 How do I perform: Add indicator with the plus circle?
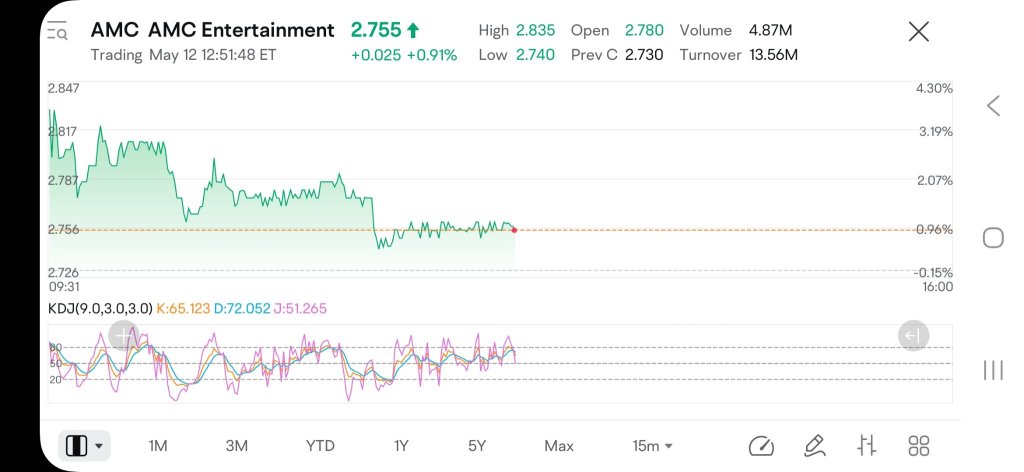[123, 336]
